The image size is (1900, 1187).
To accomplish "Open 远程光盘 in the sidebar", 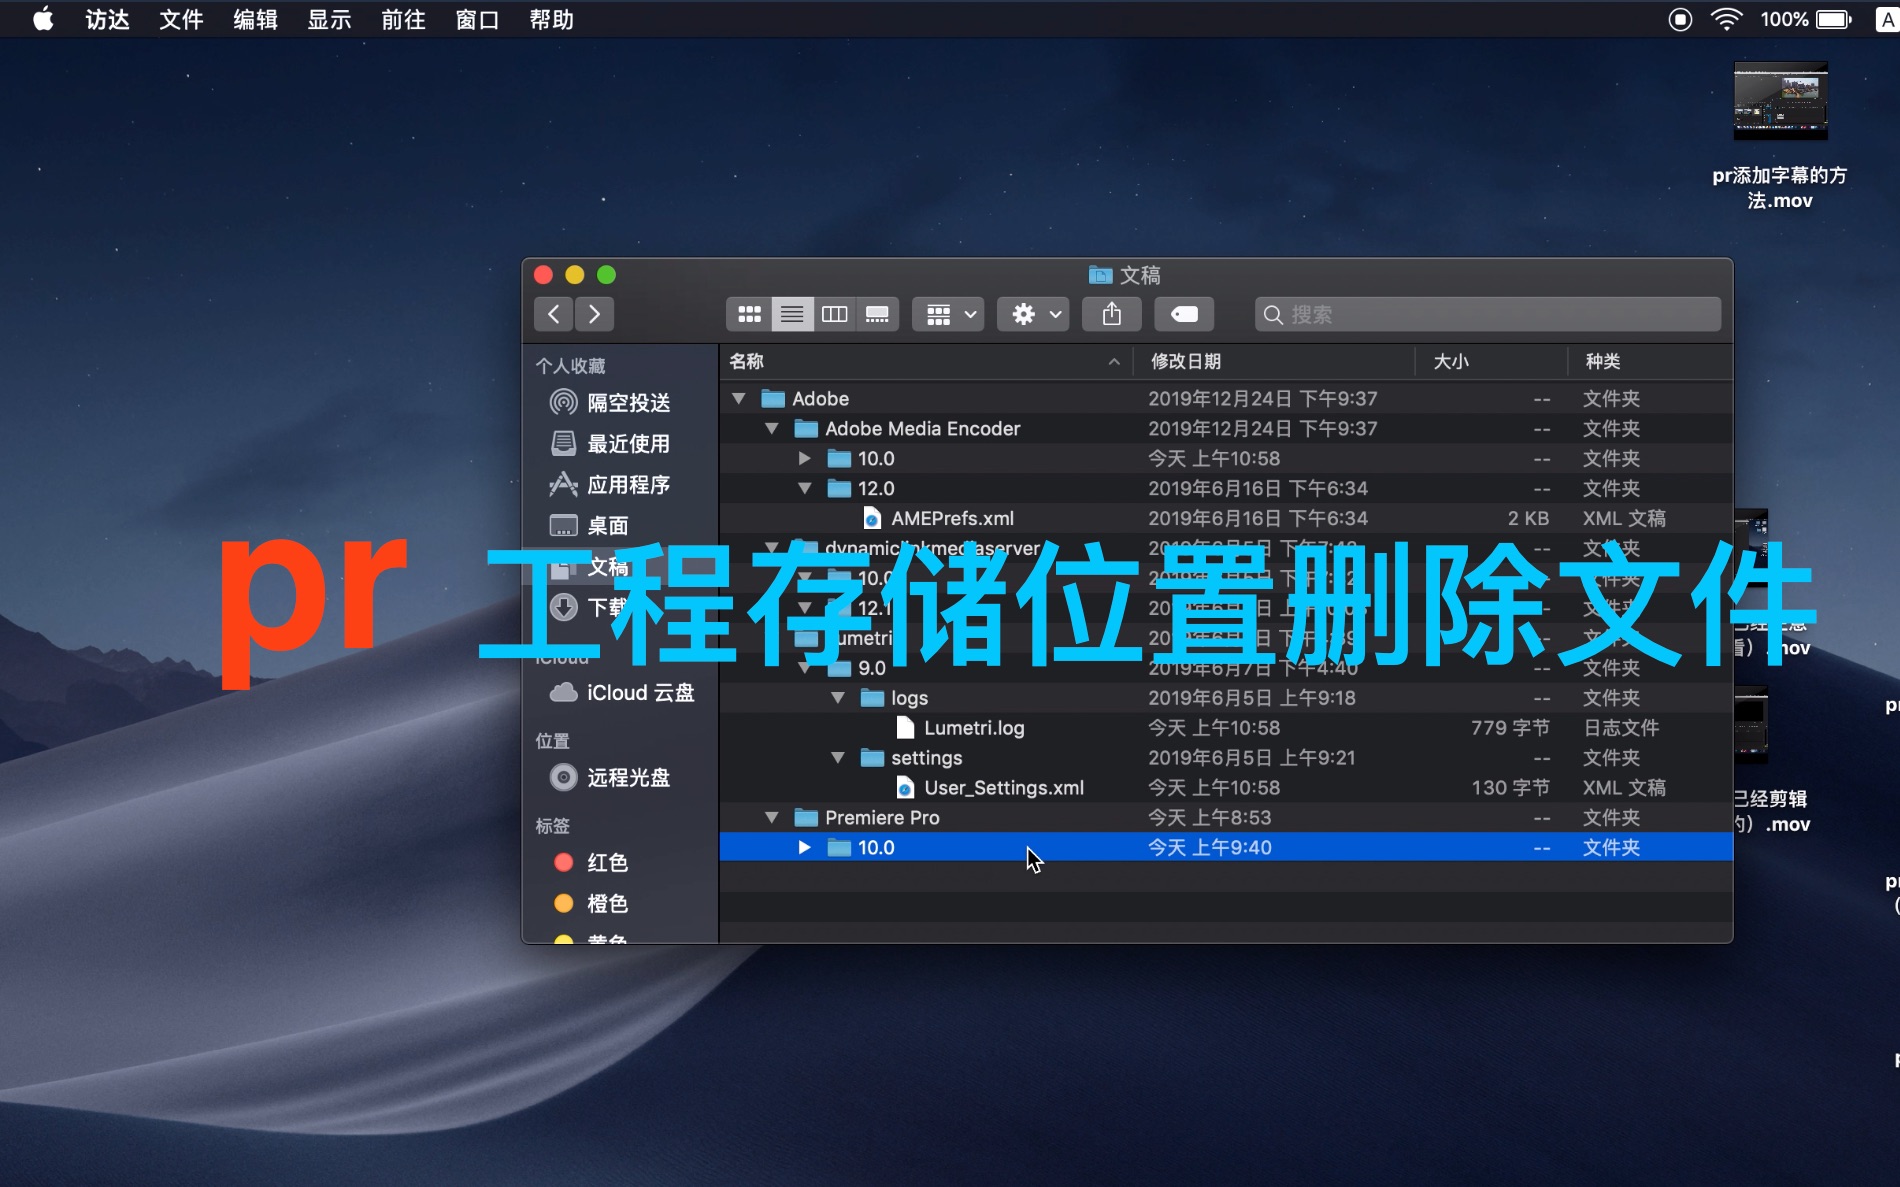I will click(x=610, y=778).
